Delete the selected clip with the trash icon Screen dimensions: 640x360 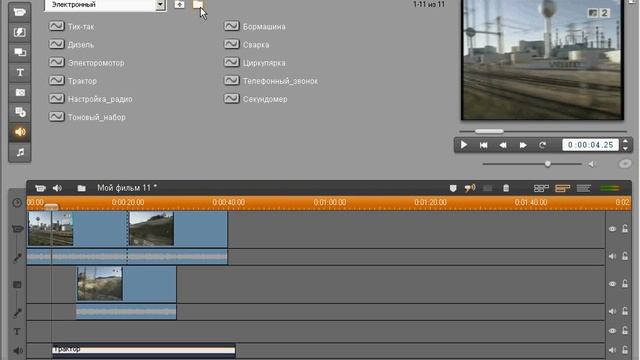coord(506,188)
